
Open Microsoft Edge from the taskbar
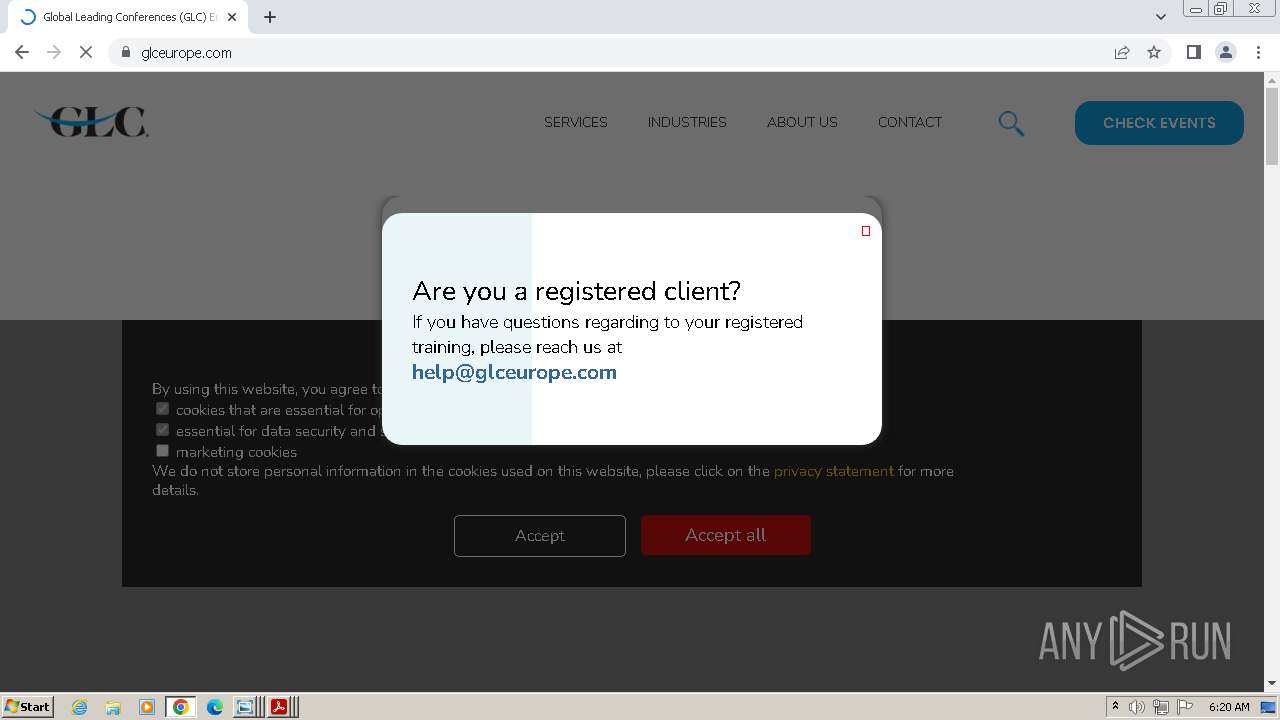point(215,707)
